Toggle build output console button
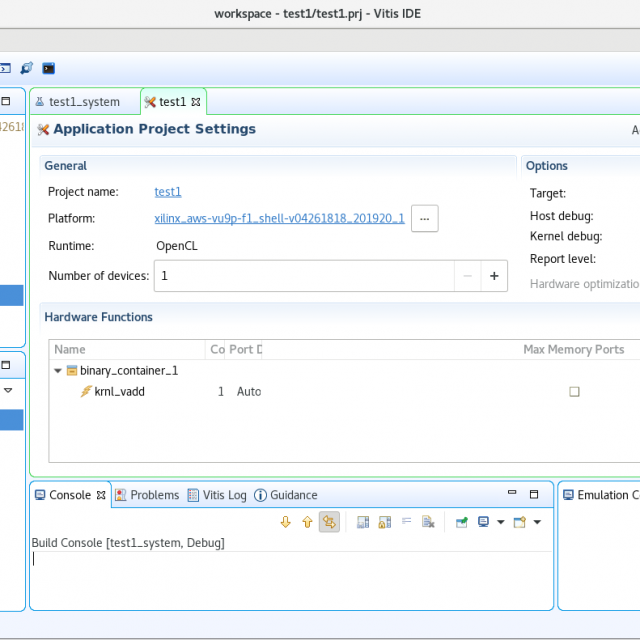The image size is (640, 640). pyautogui.click(x=329, y=522)
